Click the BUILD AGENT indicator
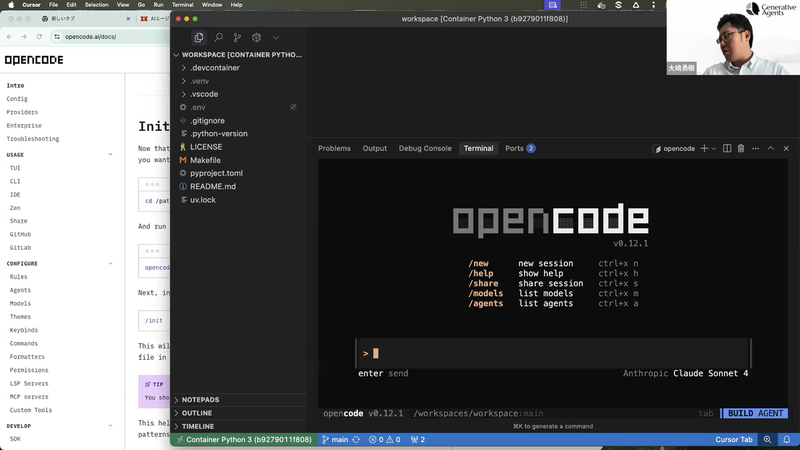This screenshot has height=450, width=800. [x=755, y=413]
